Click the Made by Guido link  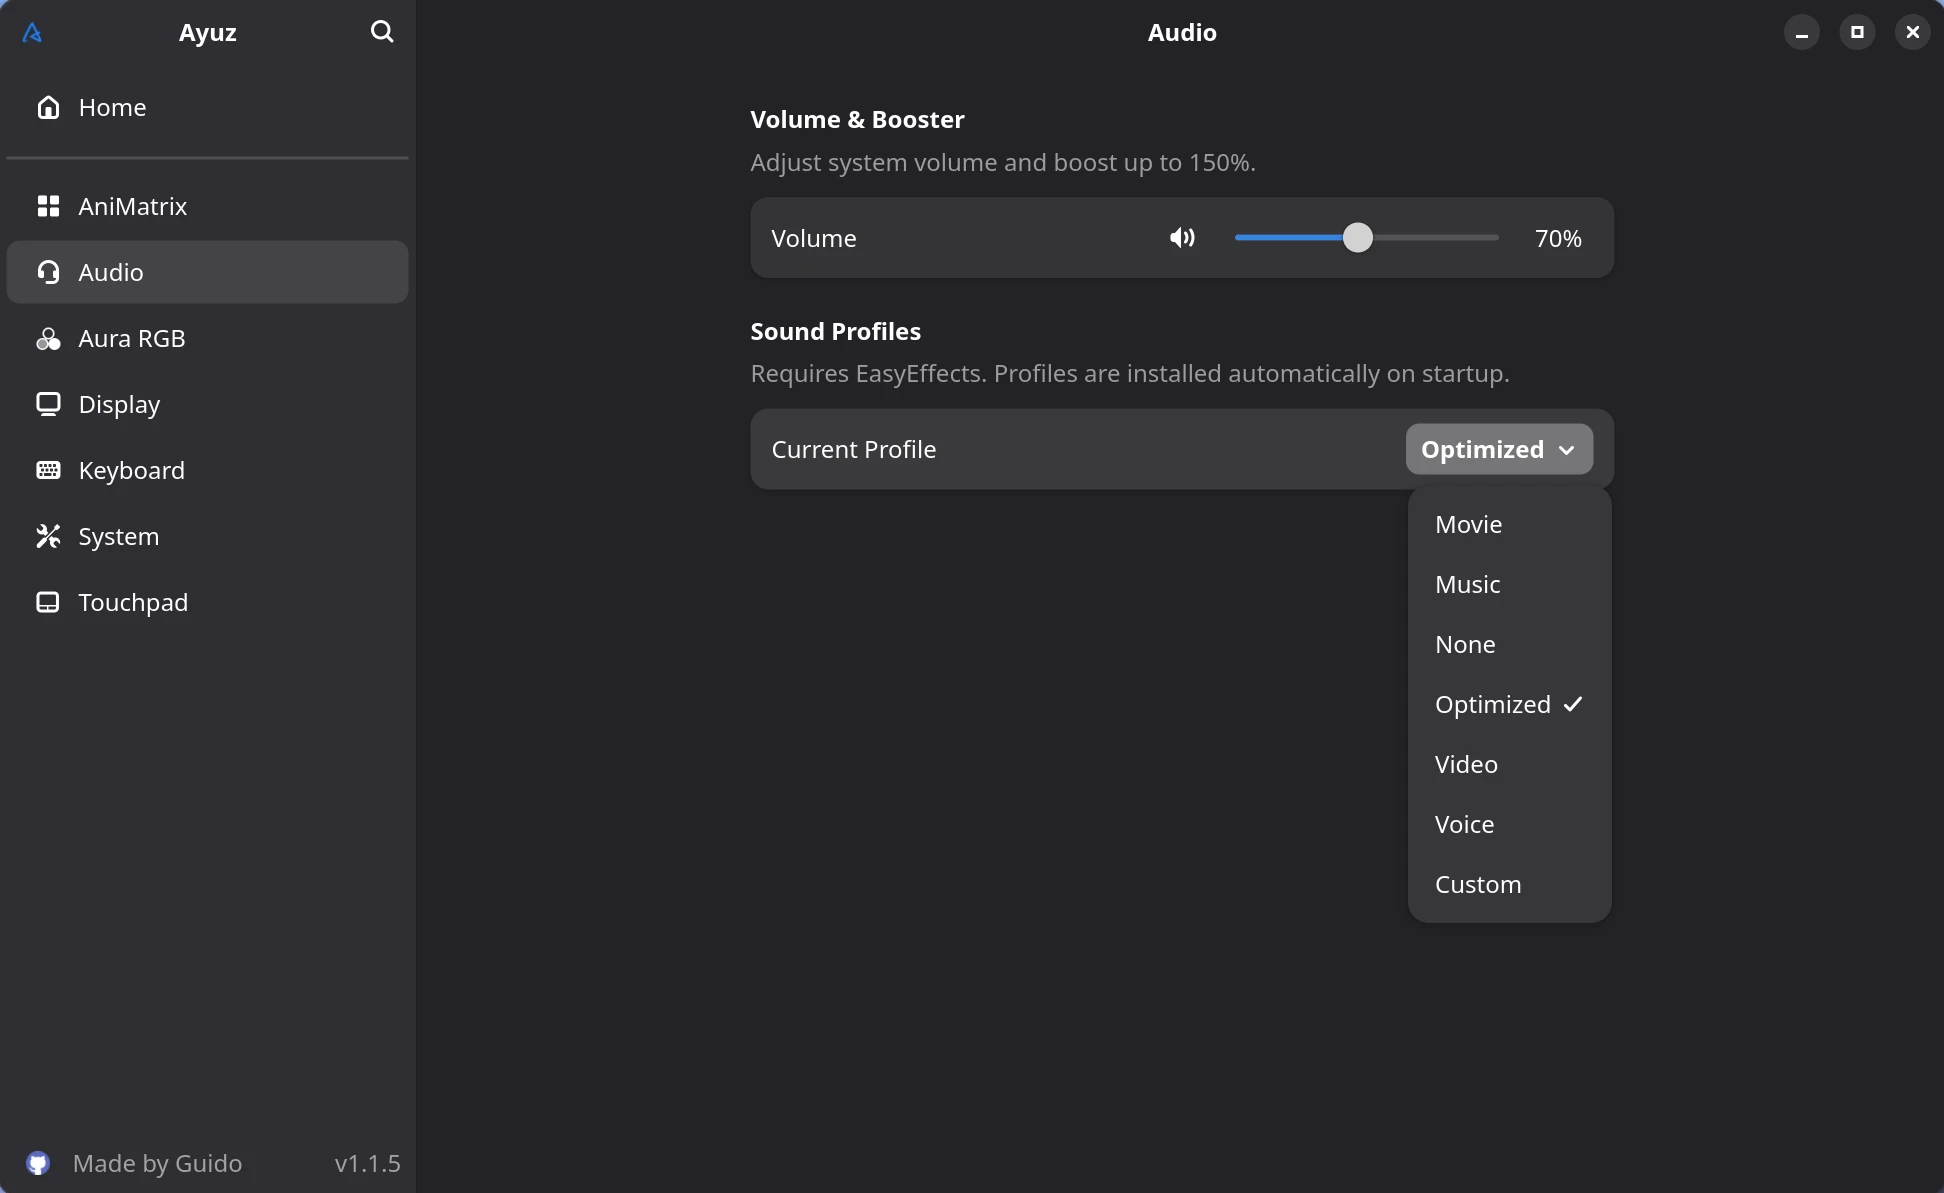(157, 1163)
